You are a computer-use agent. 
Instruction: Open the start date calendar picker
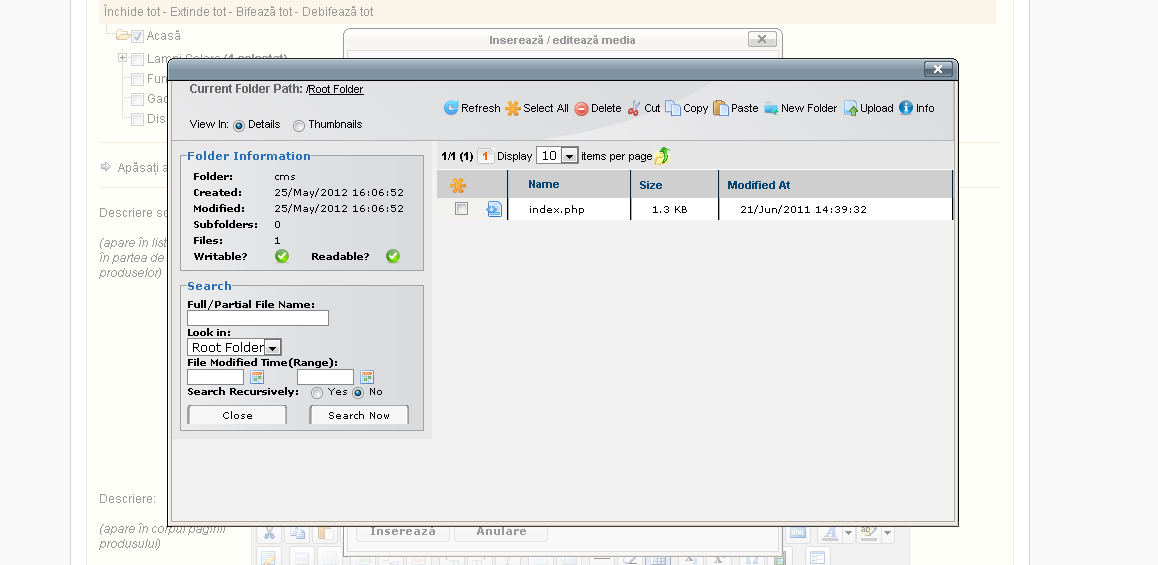(257, 377)
